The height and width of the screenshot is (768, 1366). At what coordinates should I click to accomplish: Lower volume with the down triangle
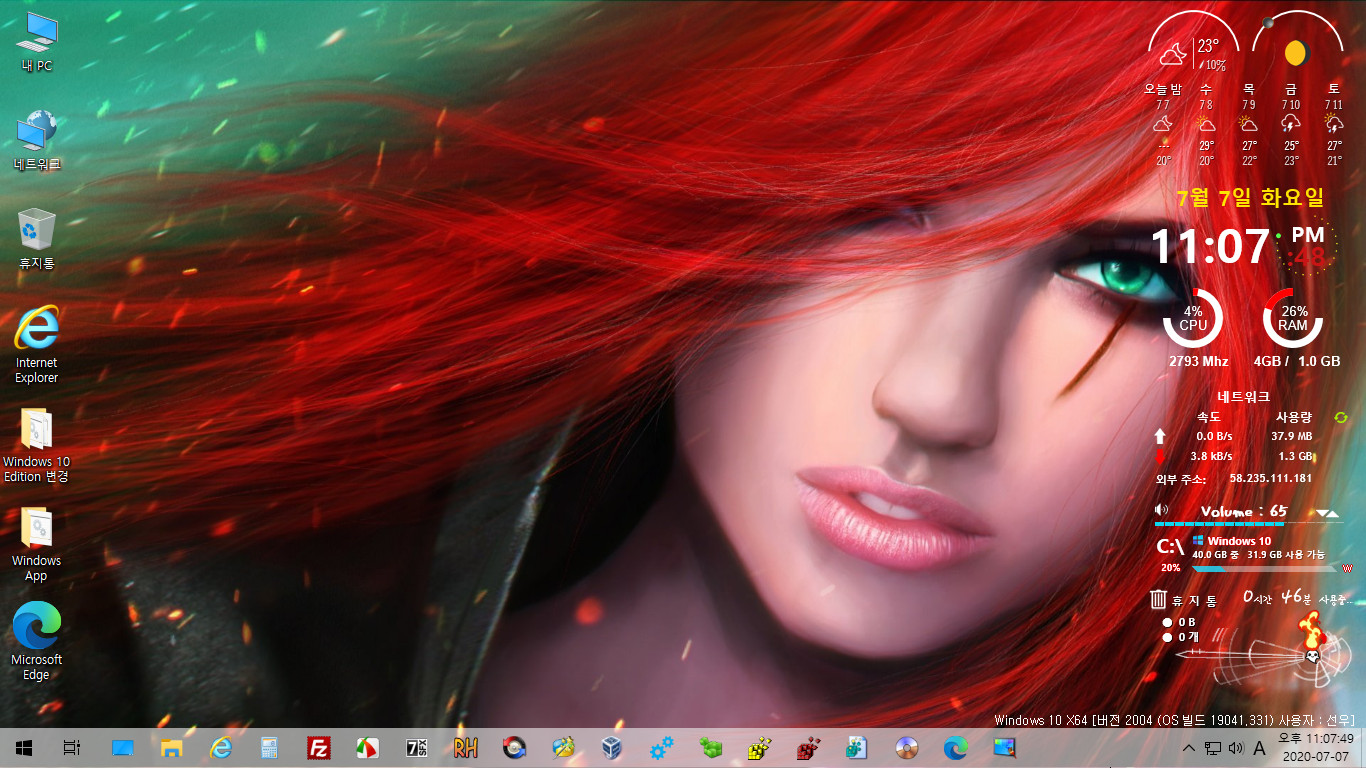1322,513
